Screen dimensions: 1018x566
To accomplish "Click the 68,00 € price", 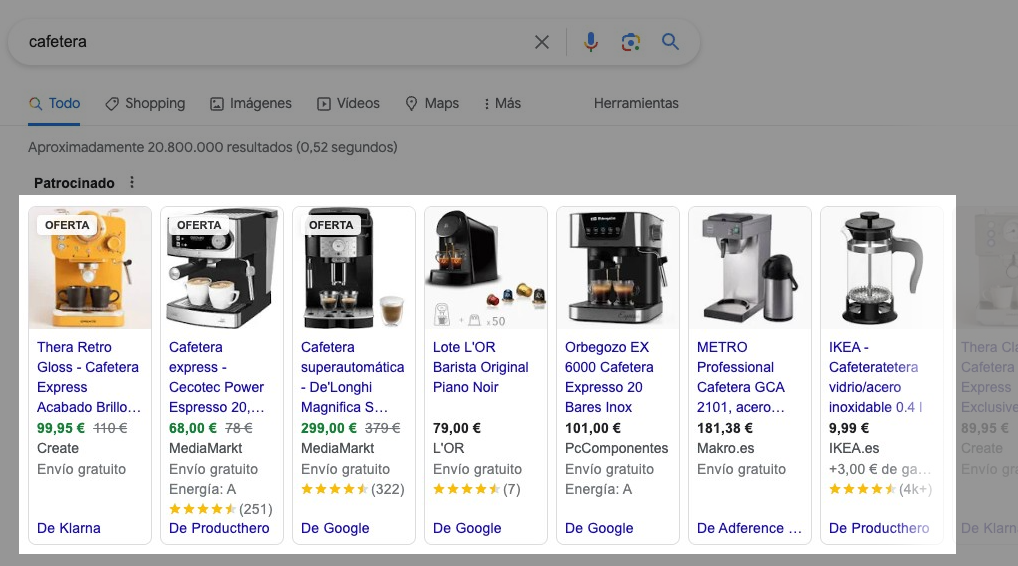I will [x=193, y=428].
